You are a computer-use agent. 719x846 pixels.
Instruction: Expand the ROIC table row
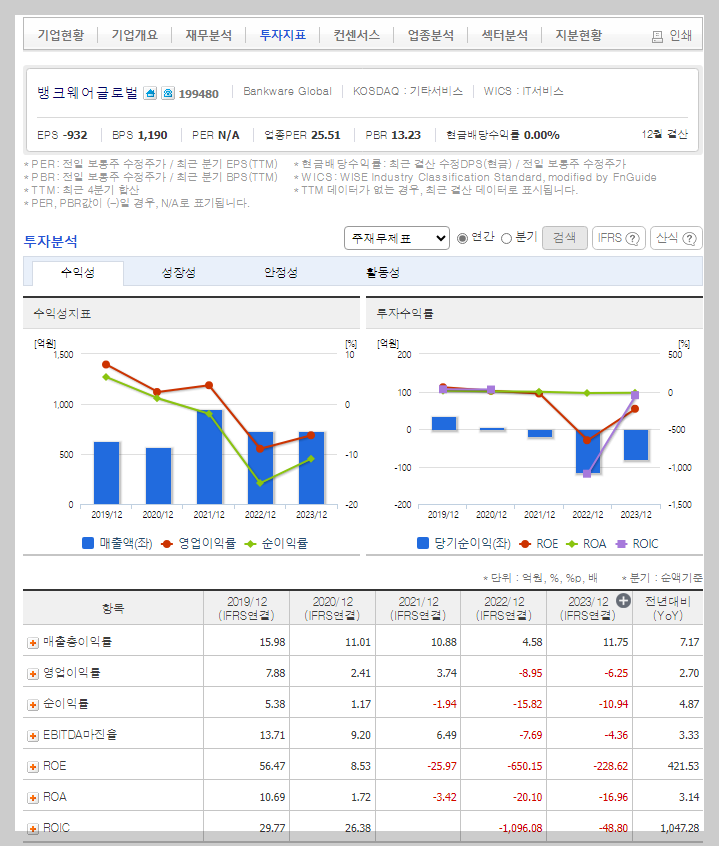coord(33,829)
